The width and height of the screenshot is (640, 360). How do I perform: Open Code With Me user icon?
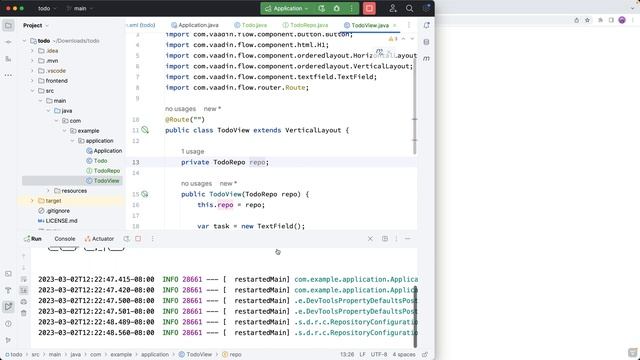pyautogui.click(x=393, y=8)
